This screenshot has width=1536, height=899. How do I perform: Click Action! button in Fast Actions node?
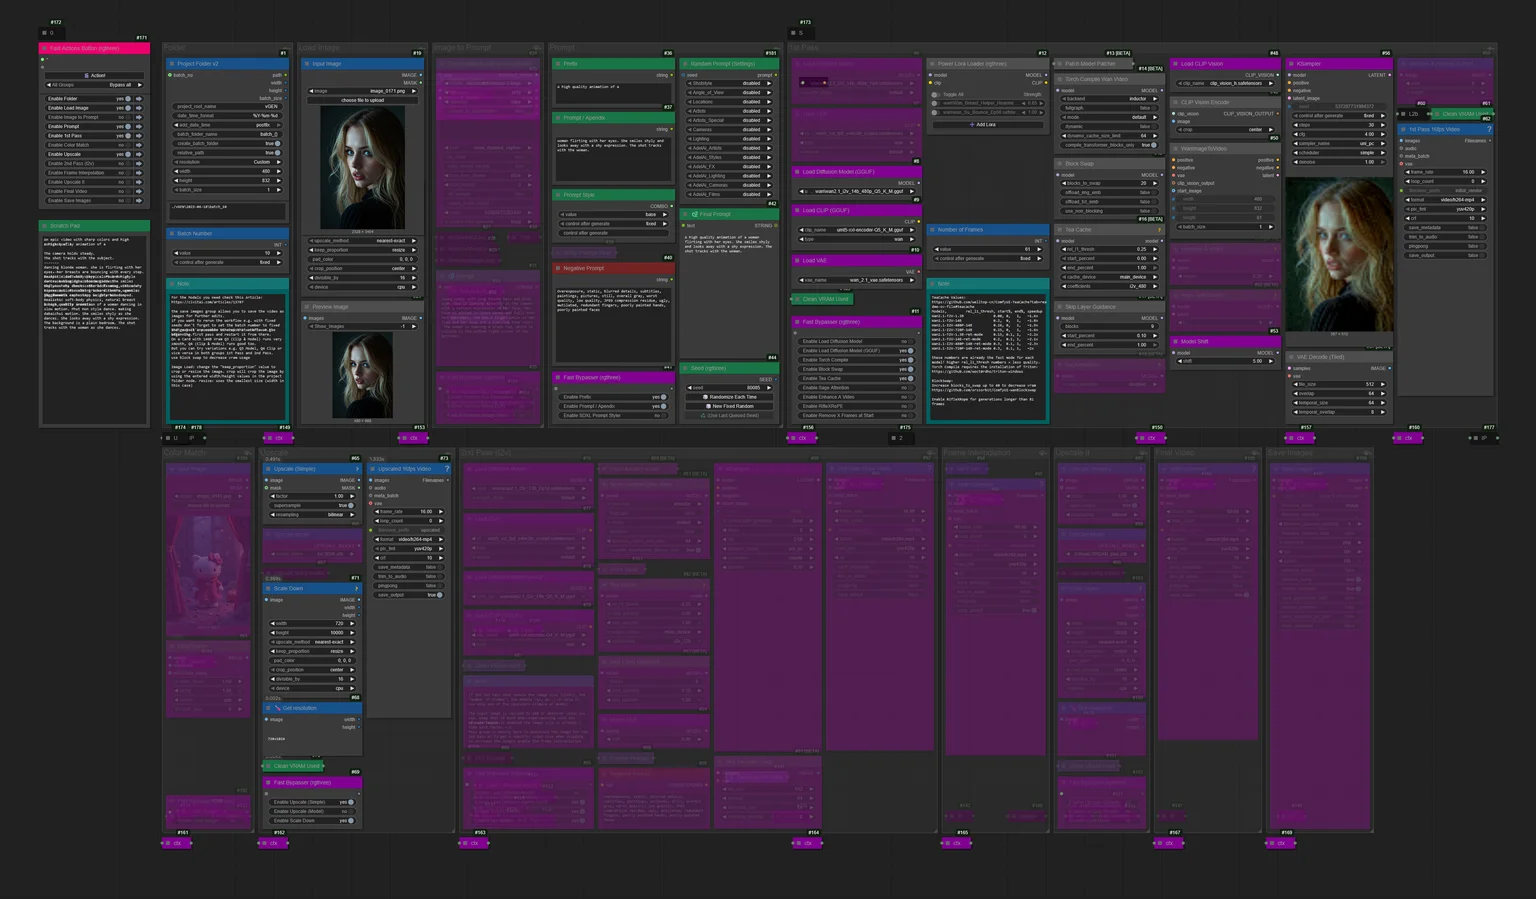tap(94, 76)
